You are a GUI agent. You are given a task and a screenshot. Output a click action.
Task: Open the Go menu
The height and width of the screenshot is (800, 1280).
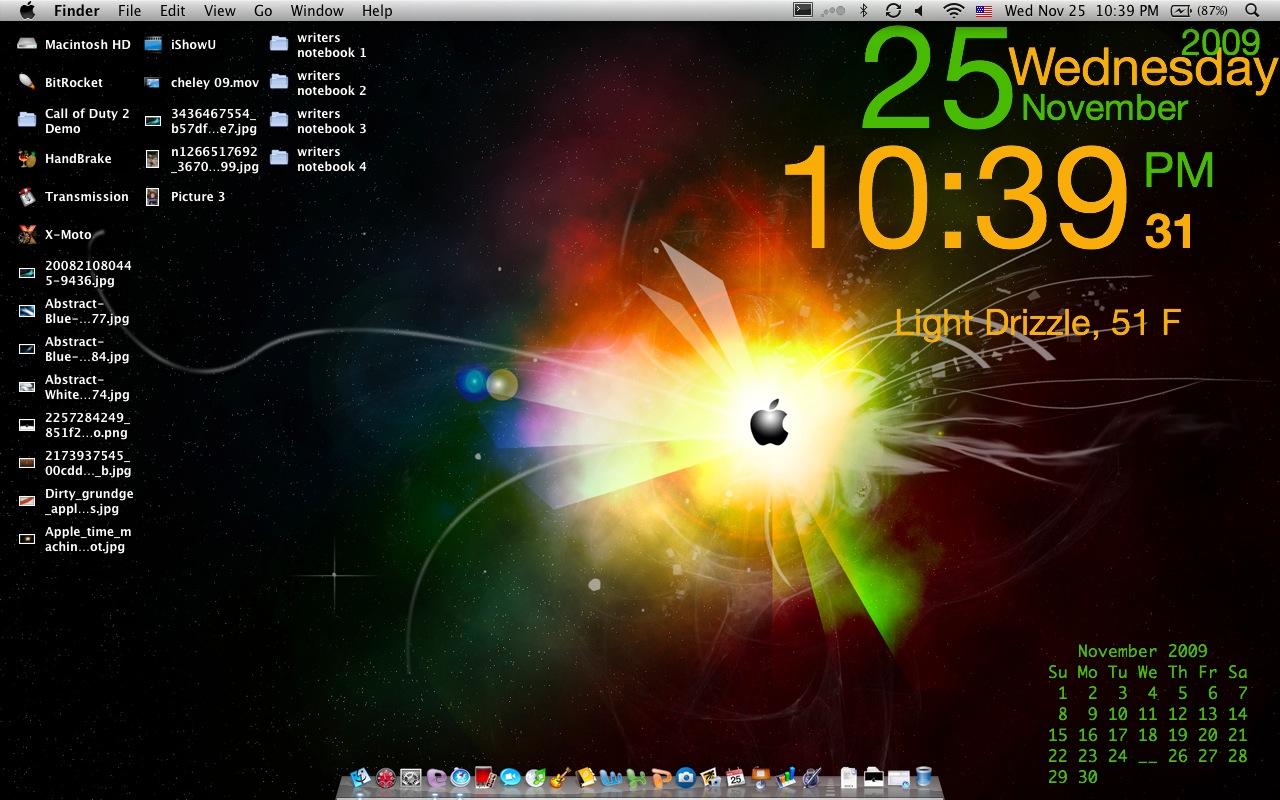coord(263,10)
